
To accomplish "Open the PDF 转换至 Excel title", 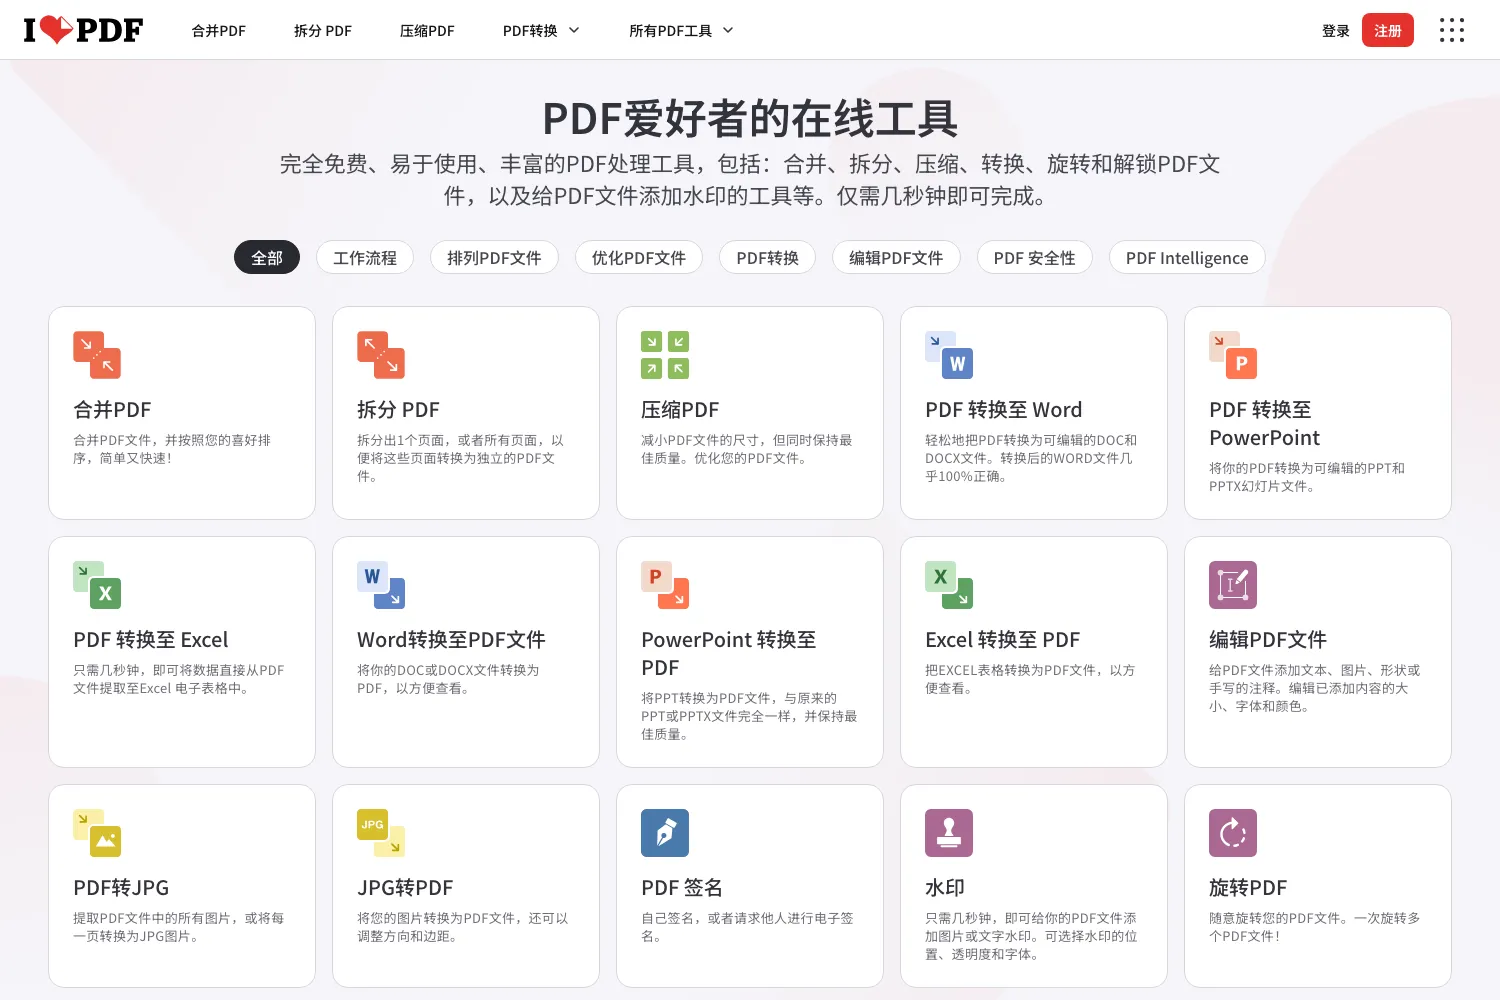I will tap(151, 640).
